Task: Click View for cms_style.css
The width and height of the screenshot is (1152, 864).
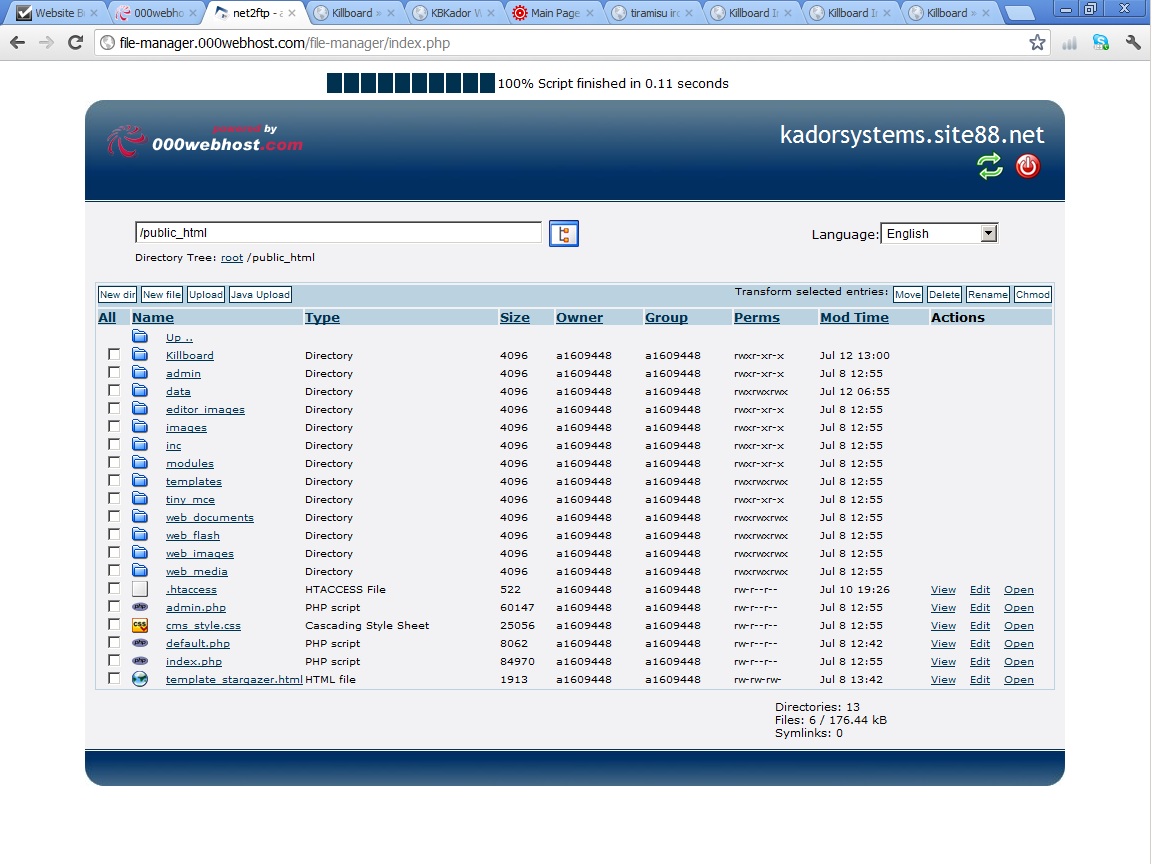Action: point(943,625)
